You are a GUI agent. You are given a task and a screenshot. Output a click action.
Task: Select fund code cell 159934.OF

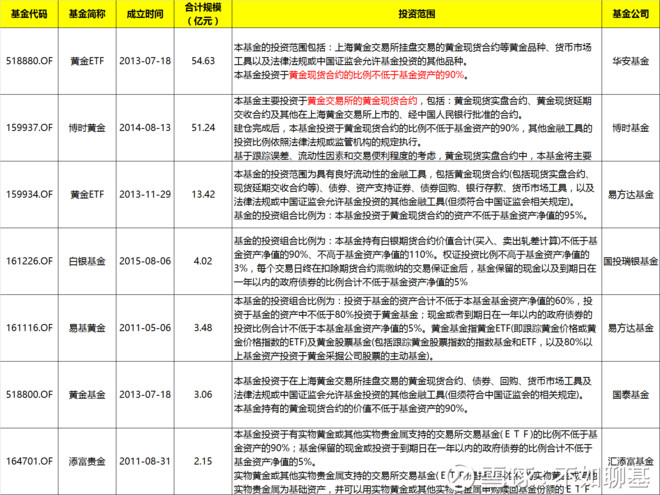pyautogui.click(x=29, y=194)
